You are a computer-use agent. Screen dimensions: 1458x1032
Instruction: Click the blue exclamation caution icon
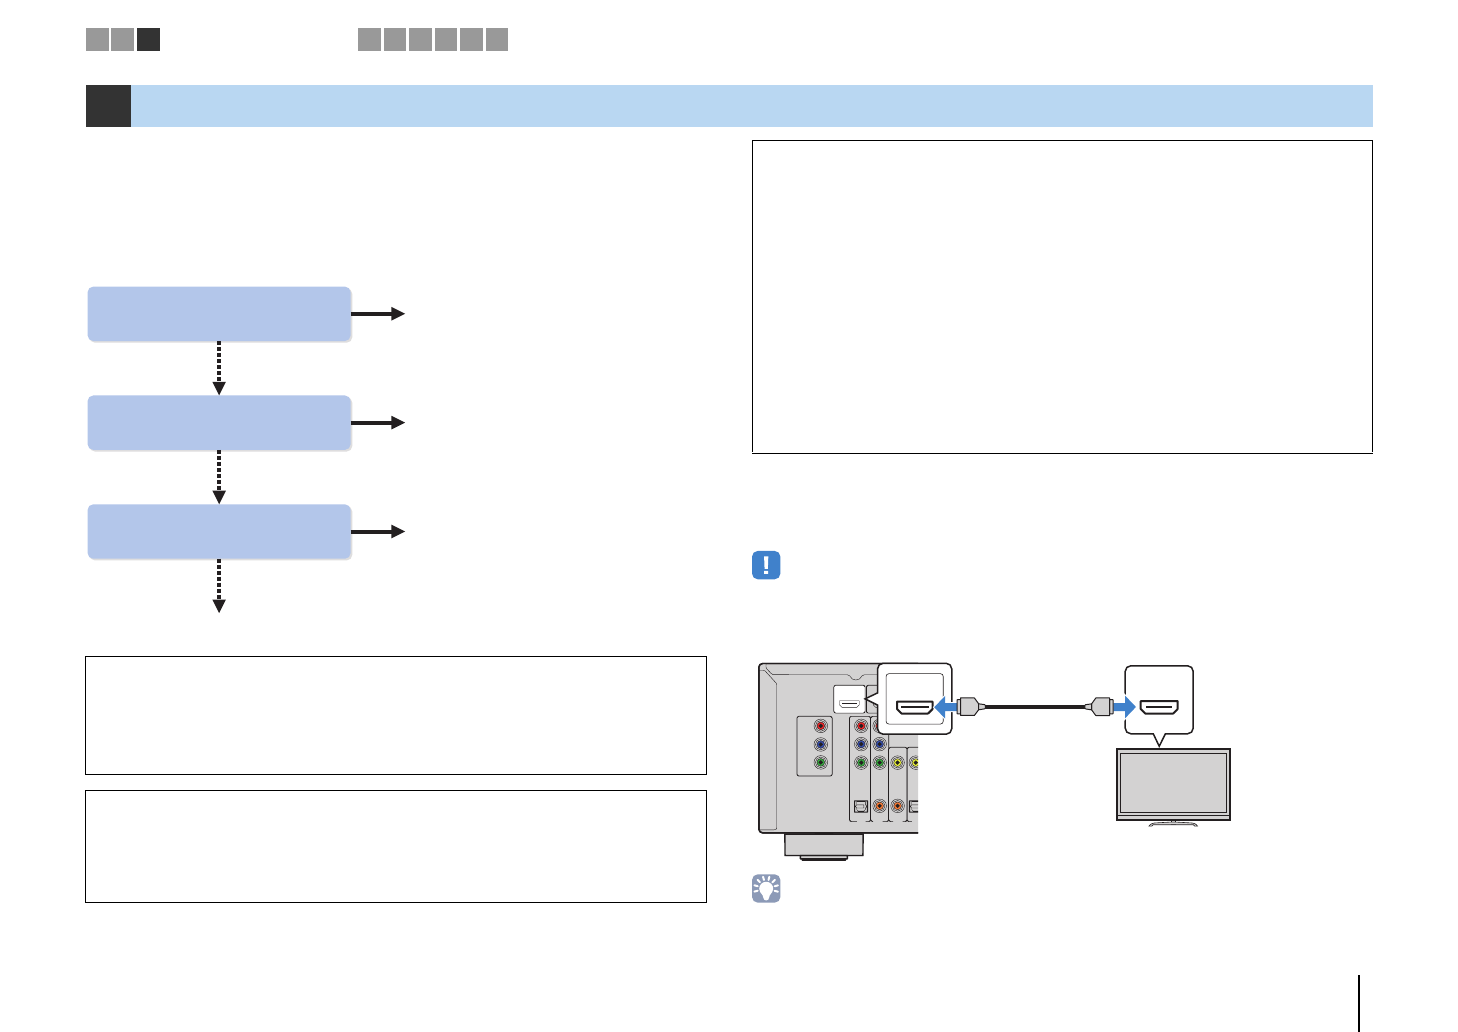[765, 565]
